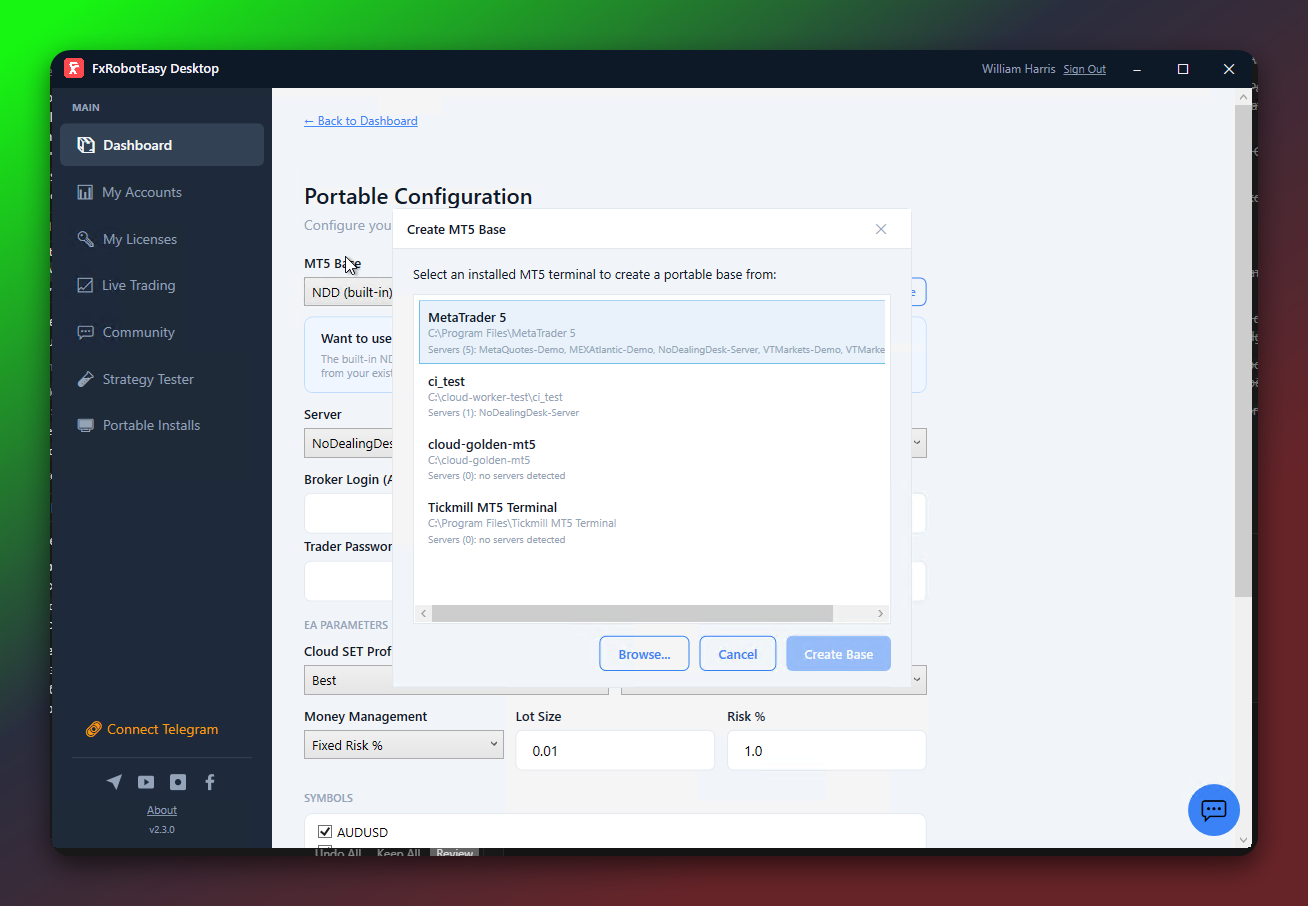1308x906 pixels.
Task: Follow the Back to Dashboard link
Action: coord(361,121)
